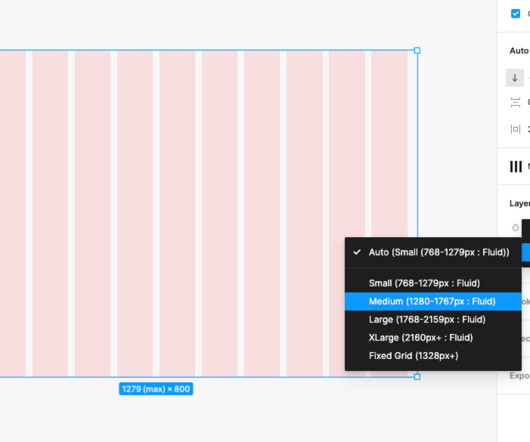The height and width of the screenshot is (442, 530).
Task: Click the Layer section heading
Action: pyautogui.click(x=520, y=203)
